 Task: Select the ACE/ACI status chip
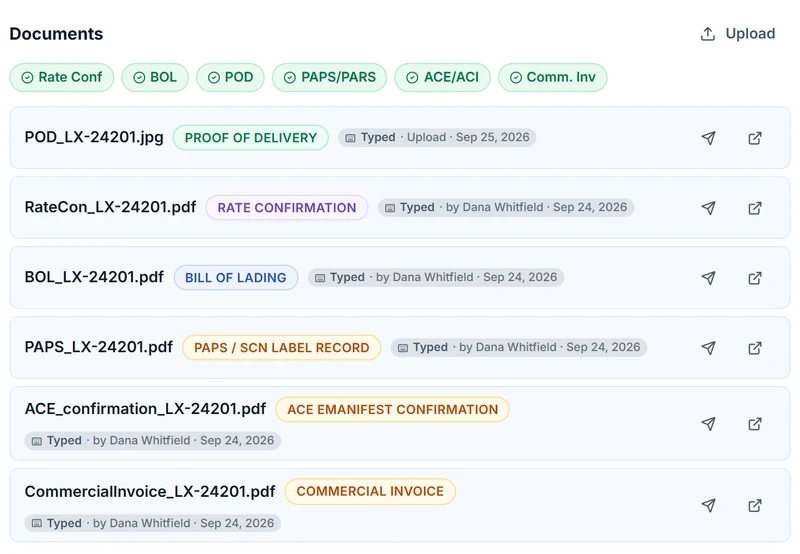click(x=442, y=78)
